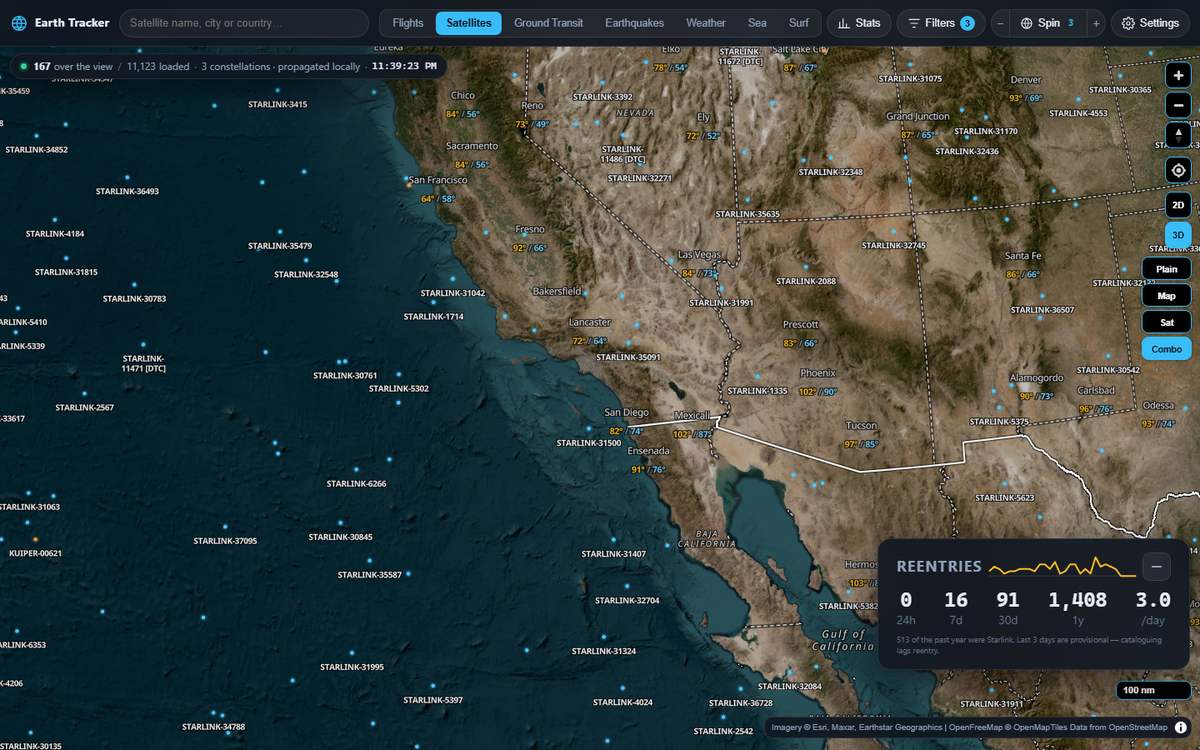Toggle globe Spin
The image size is (1200, 750).
pyautogui.click(x=1047, y=23)
